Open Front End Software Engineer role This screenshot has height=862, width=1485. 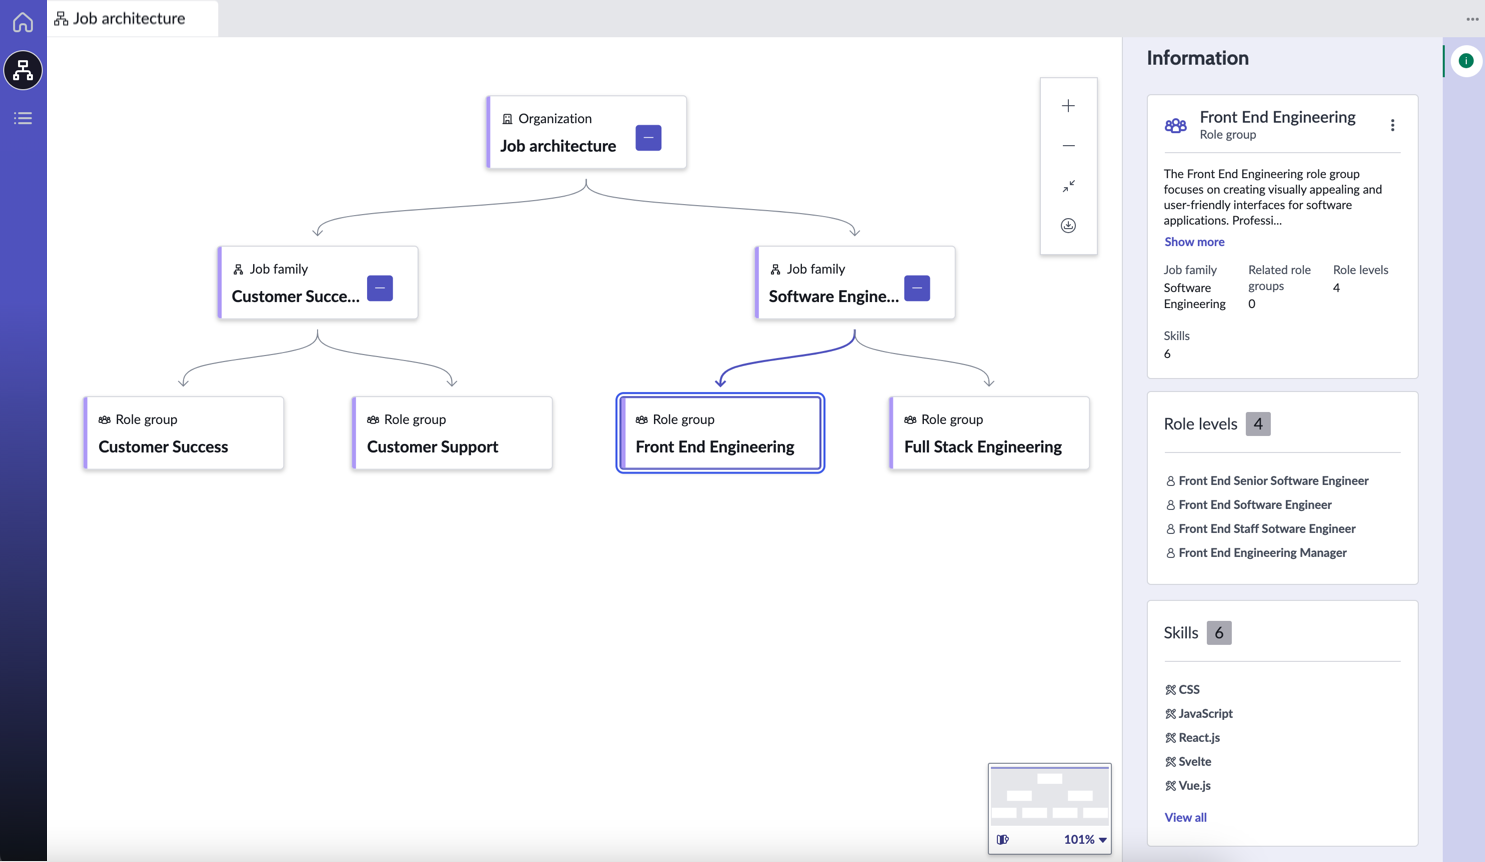[x=1255, y=505]
